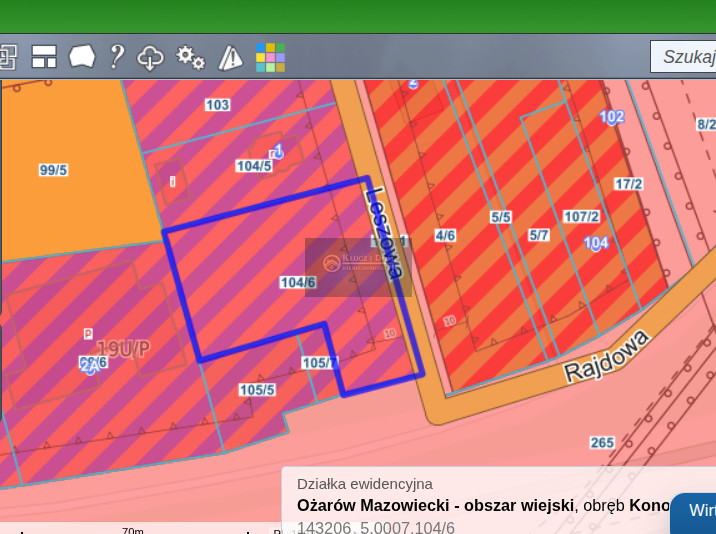Click parcel 4/6 in red striped zone
Image resolution: width=716 pixels, height=534 pixels.
point(445,236)
